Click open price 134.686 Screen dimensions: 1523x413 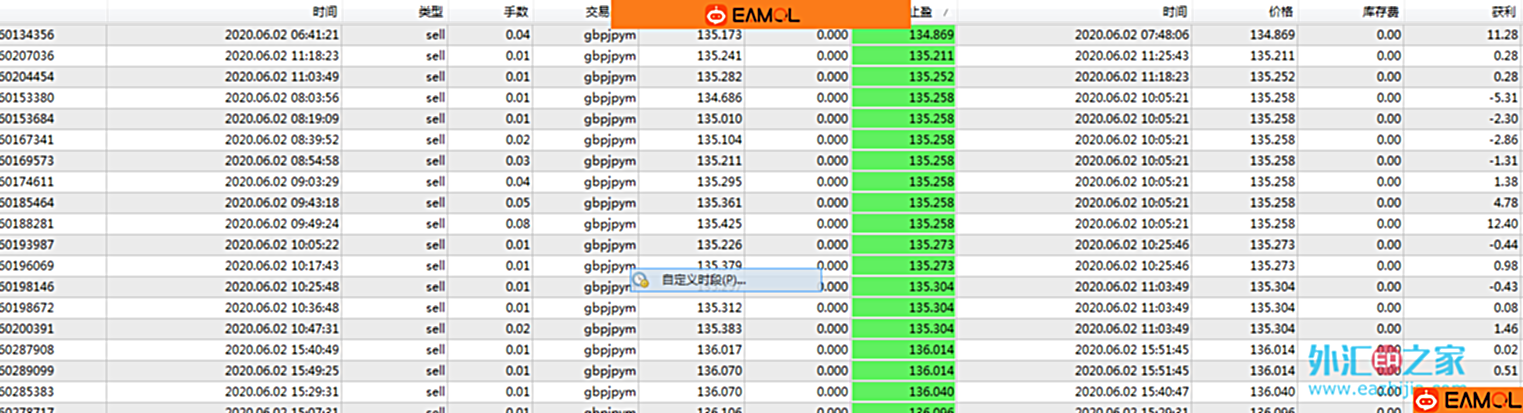(719, 97)
